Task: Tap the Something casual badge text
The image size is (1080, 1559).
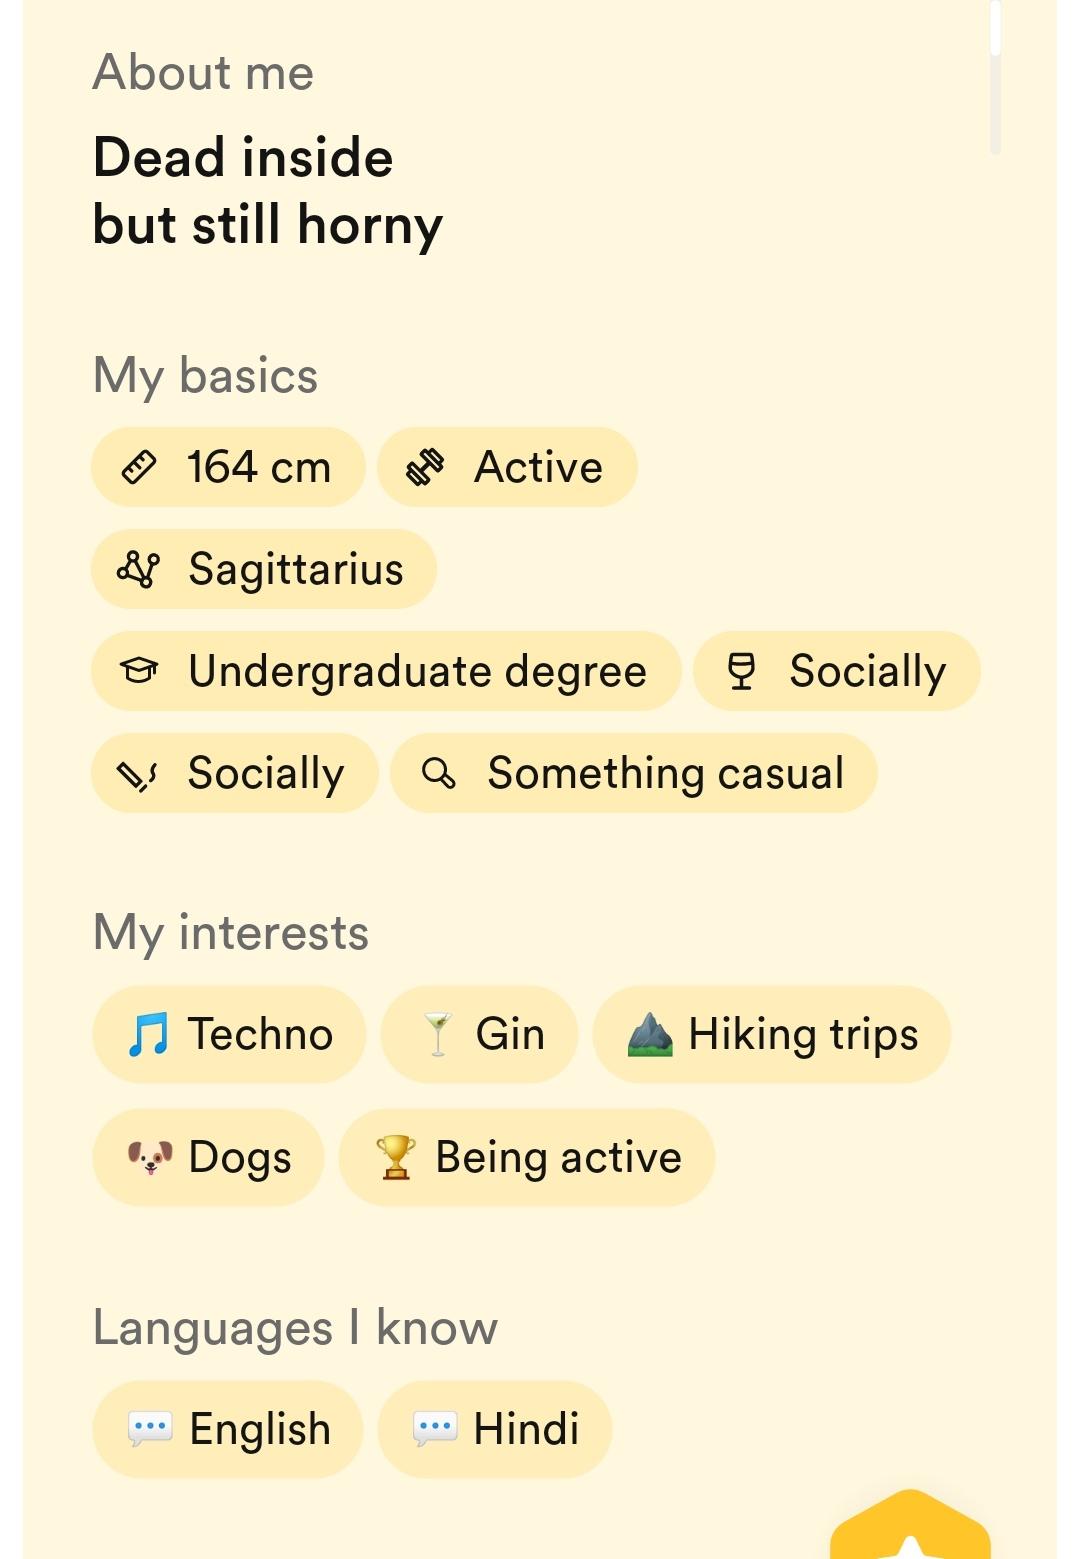Action: pos(665,773)
